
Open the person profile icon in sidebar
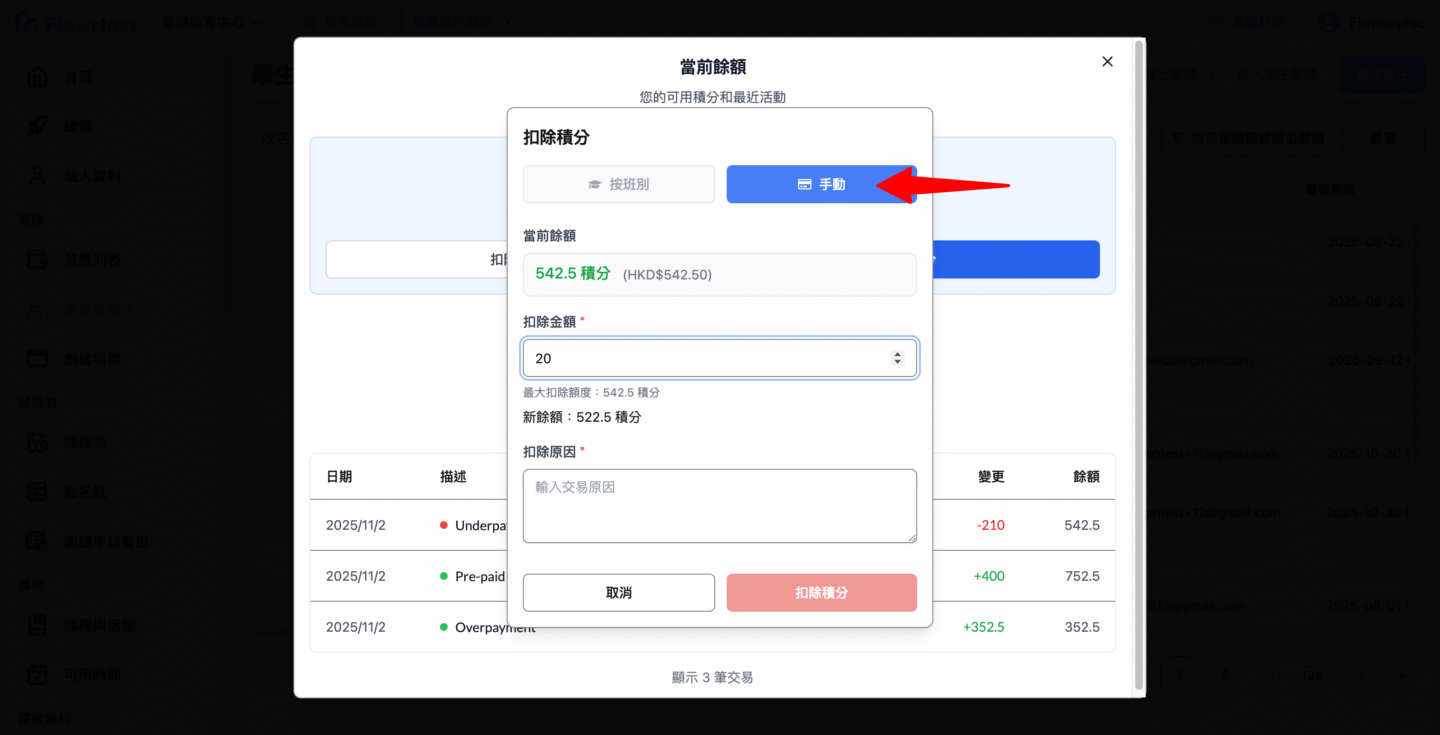click(37, 175)
